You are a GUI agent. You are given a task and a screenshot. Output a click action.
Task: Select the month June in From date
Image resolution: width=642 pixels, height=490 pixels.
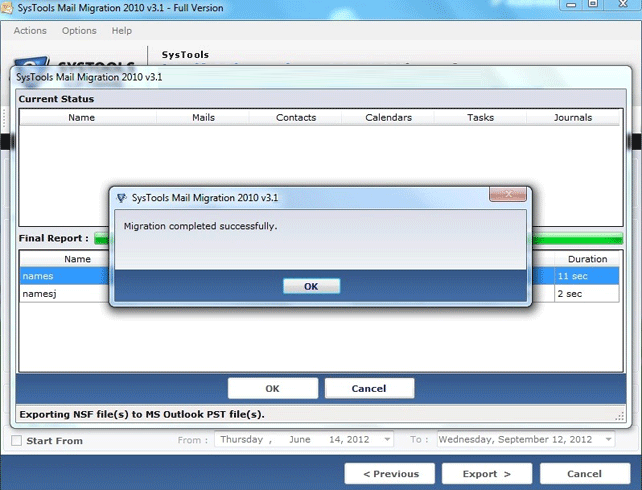(300, 439)
